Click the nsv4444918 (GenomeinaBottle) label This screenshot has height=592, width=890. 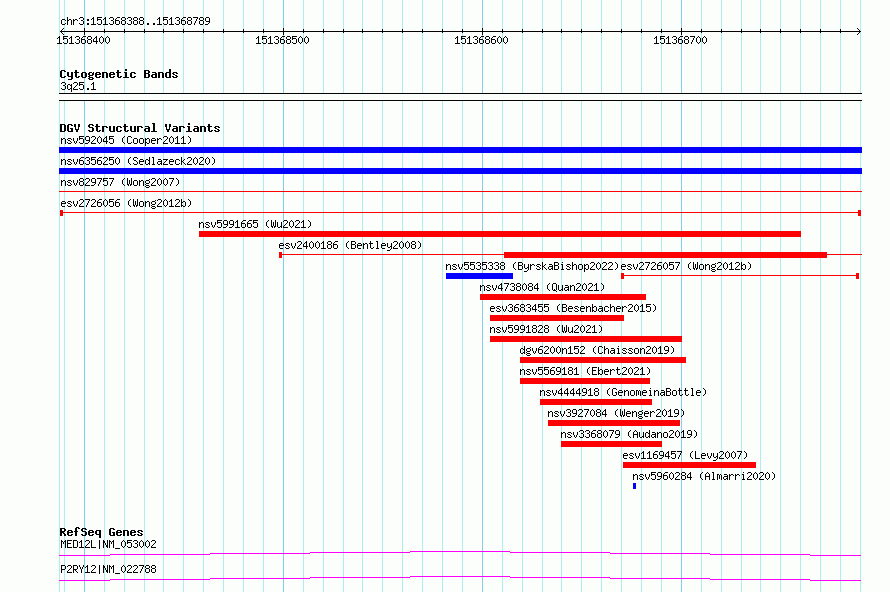click(623, 392)
